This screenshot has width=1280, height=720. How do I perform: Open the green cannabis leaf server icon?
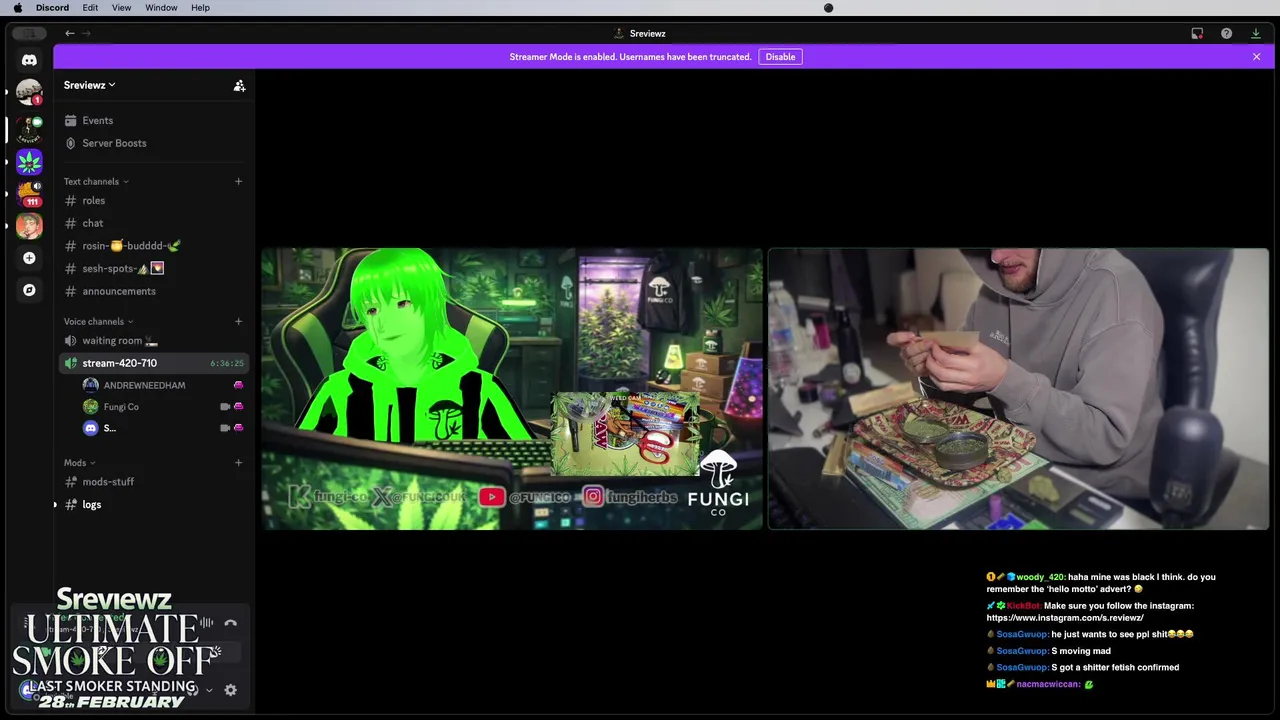tap(29, 161)
